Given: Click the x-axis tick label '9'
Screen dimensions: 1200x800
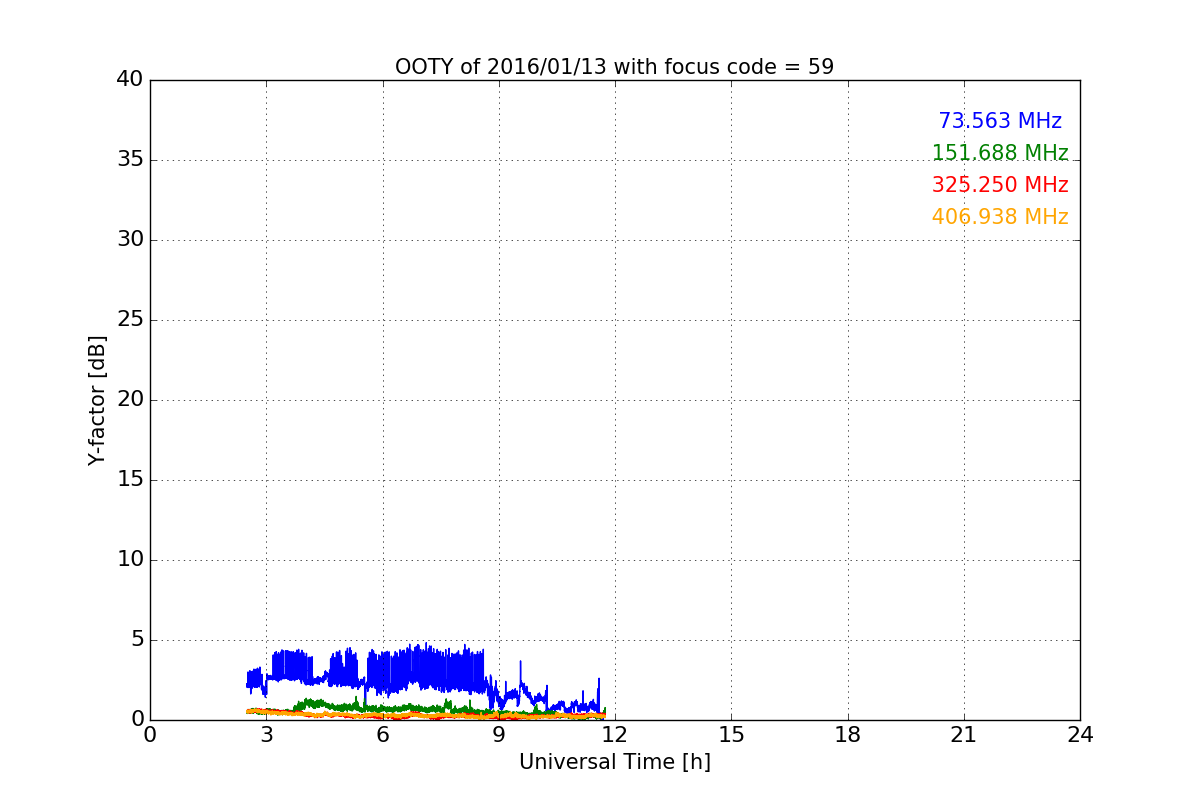Looking at the screenshot, I should click(x=499, y=735).
